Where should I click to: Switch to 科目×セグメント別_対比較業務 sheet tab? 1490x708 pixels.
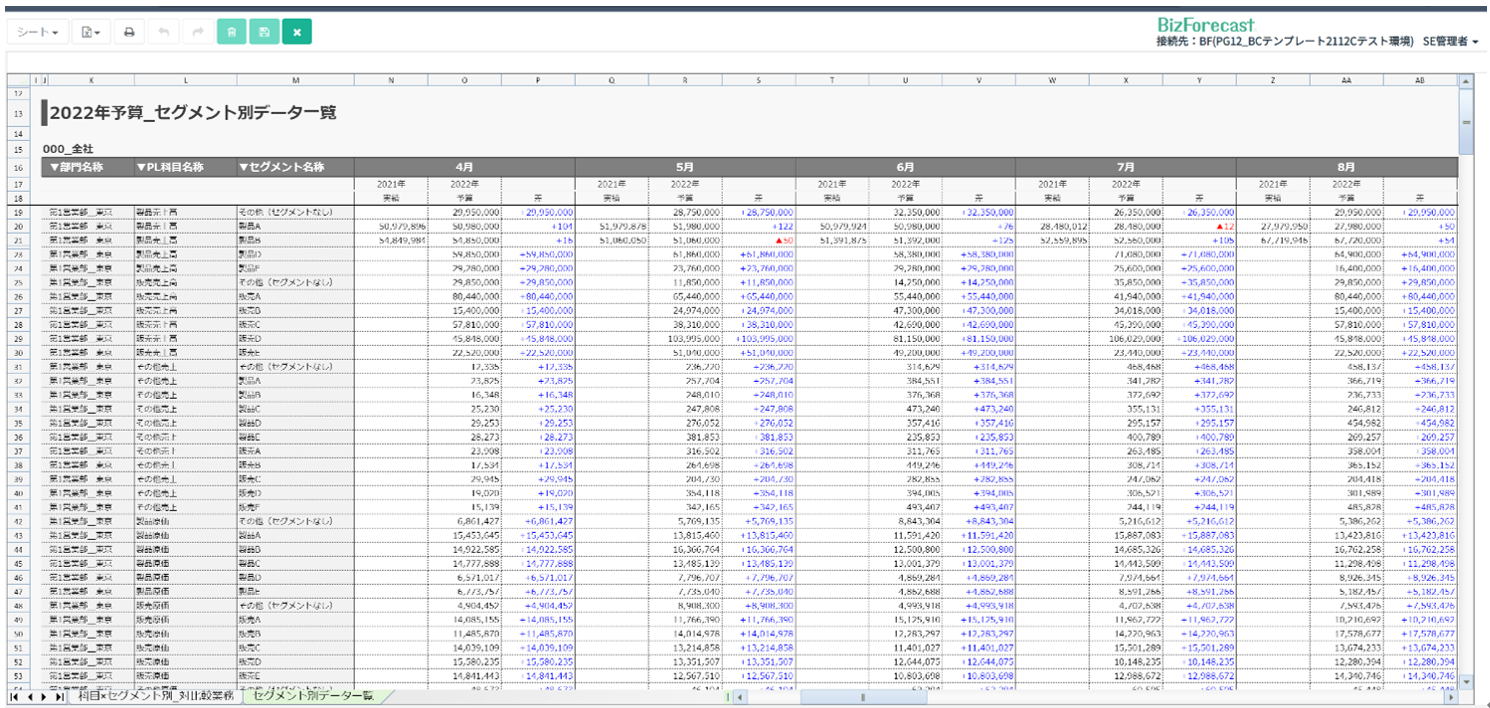[x=157, y=696]
